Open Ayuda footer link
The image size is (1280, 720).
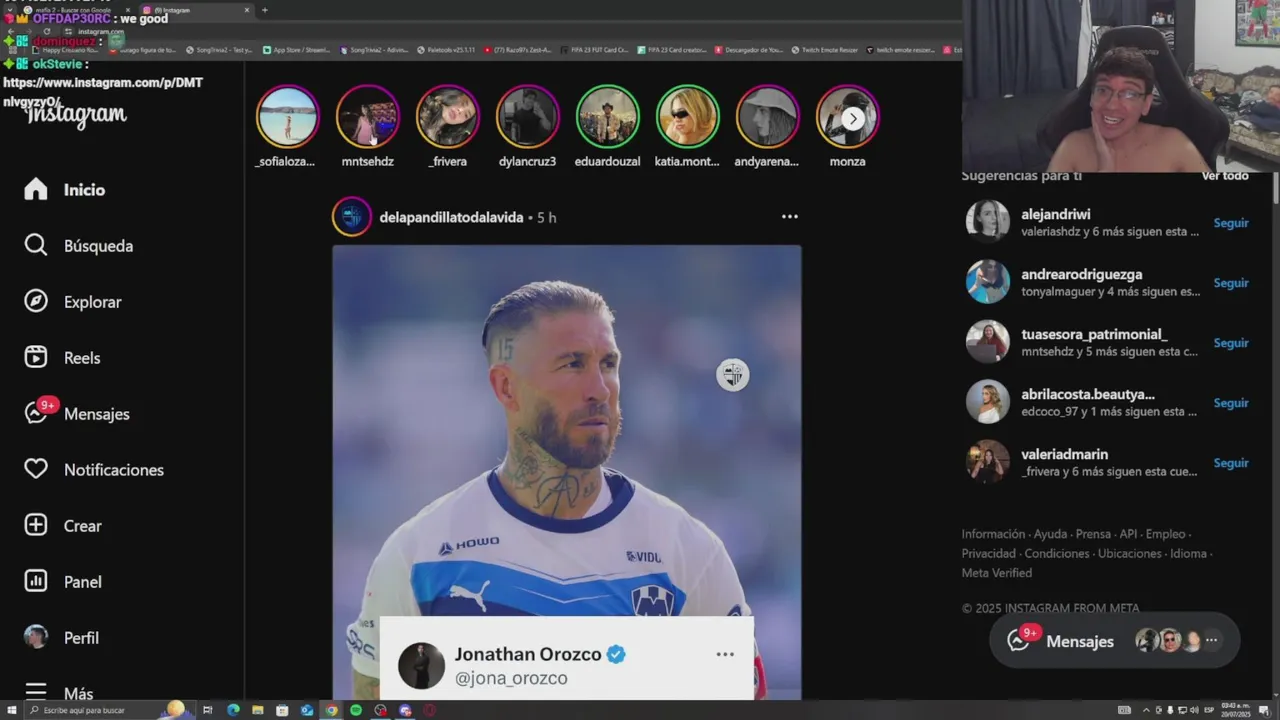pos(1050,534)
